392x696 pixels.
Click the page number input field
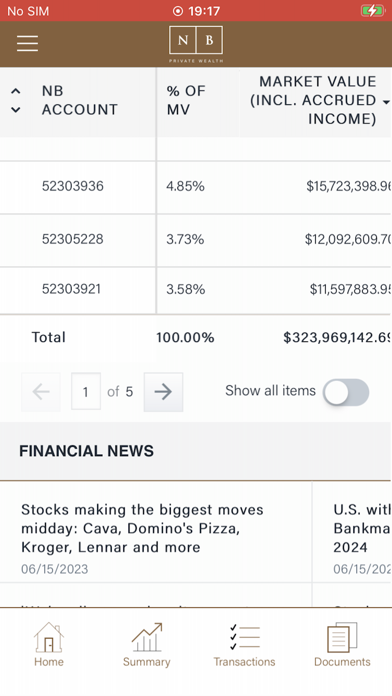pyautogui.click(x=86, y=392)
